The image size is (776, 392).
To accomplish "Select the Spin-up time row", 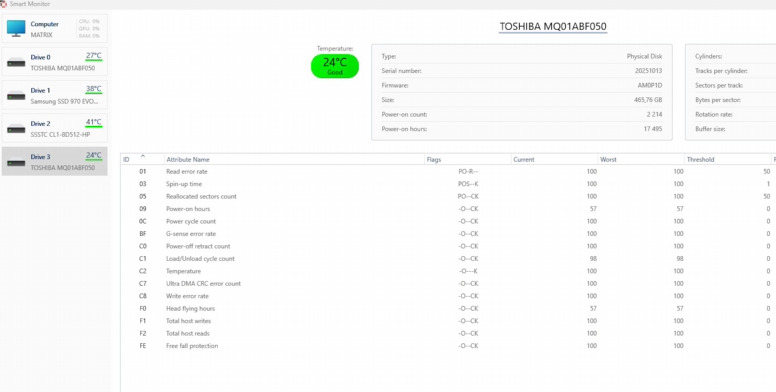I will [448, 184].
